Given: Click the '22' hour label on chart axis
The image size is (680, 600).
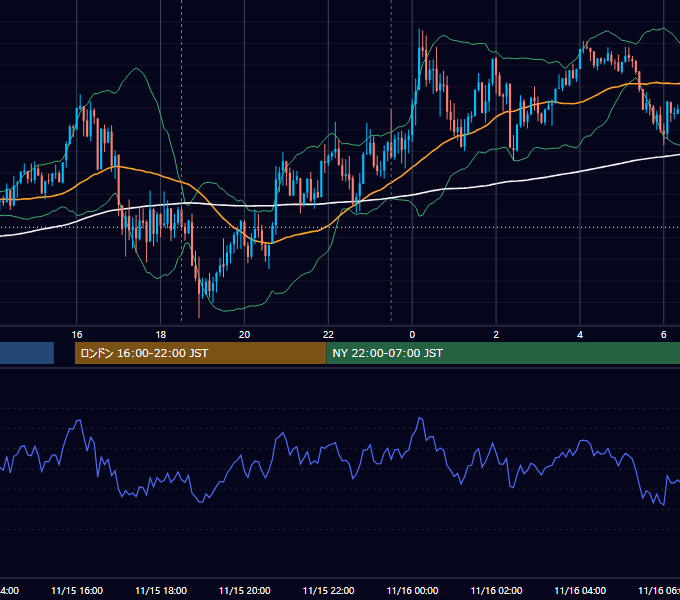Looking at the screenshot, I should 328,335.
